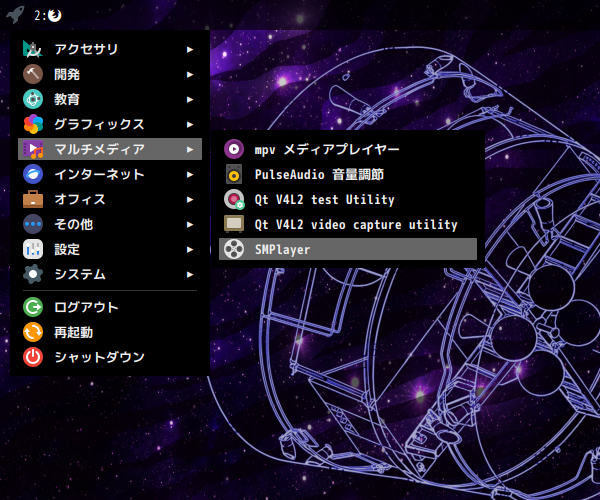Click the Qt V4L2 video capture TV icon
This screenshot has width=600, height=500.
234,224
